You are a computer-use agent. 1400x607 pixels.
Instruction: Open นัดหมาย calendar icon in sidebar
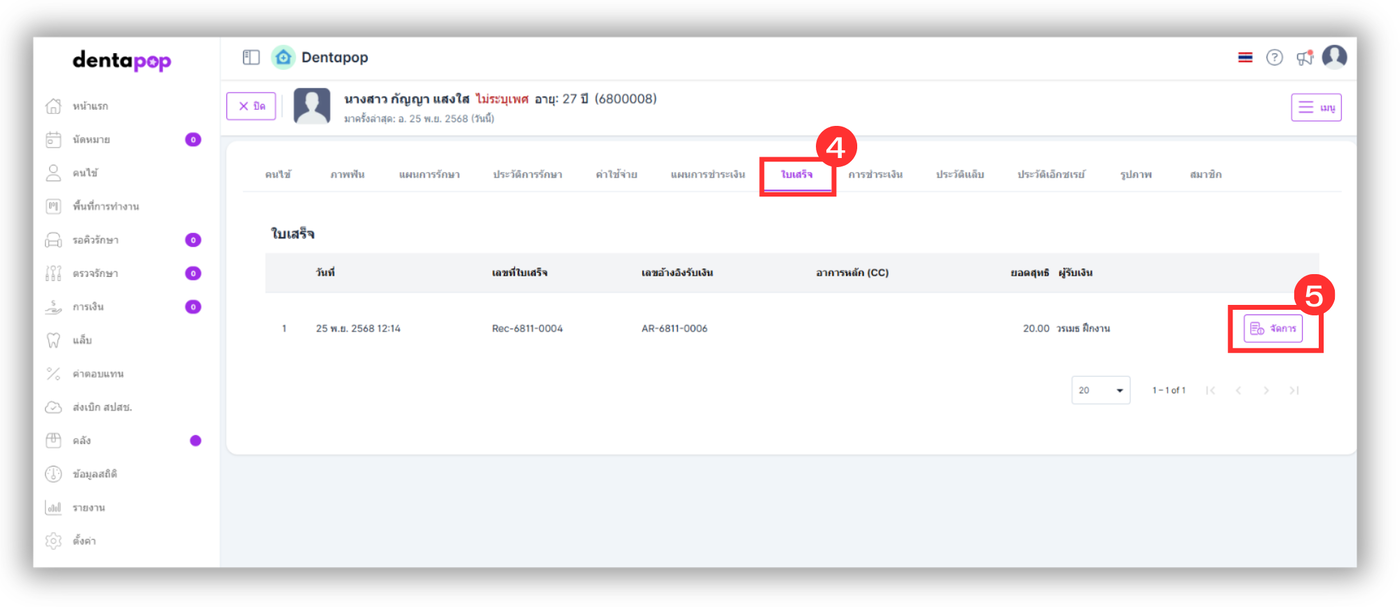(x=54, y=140)
